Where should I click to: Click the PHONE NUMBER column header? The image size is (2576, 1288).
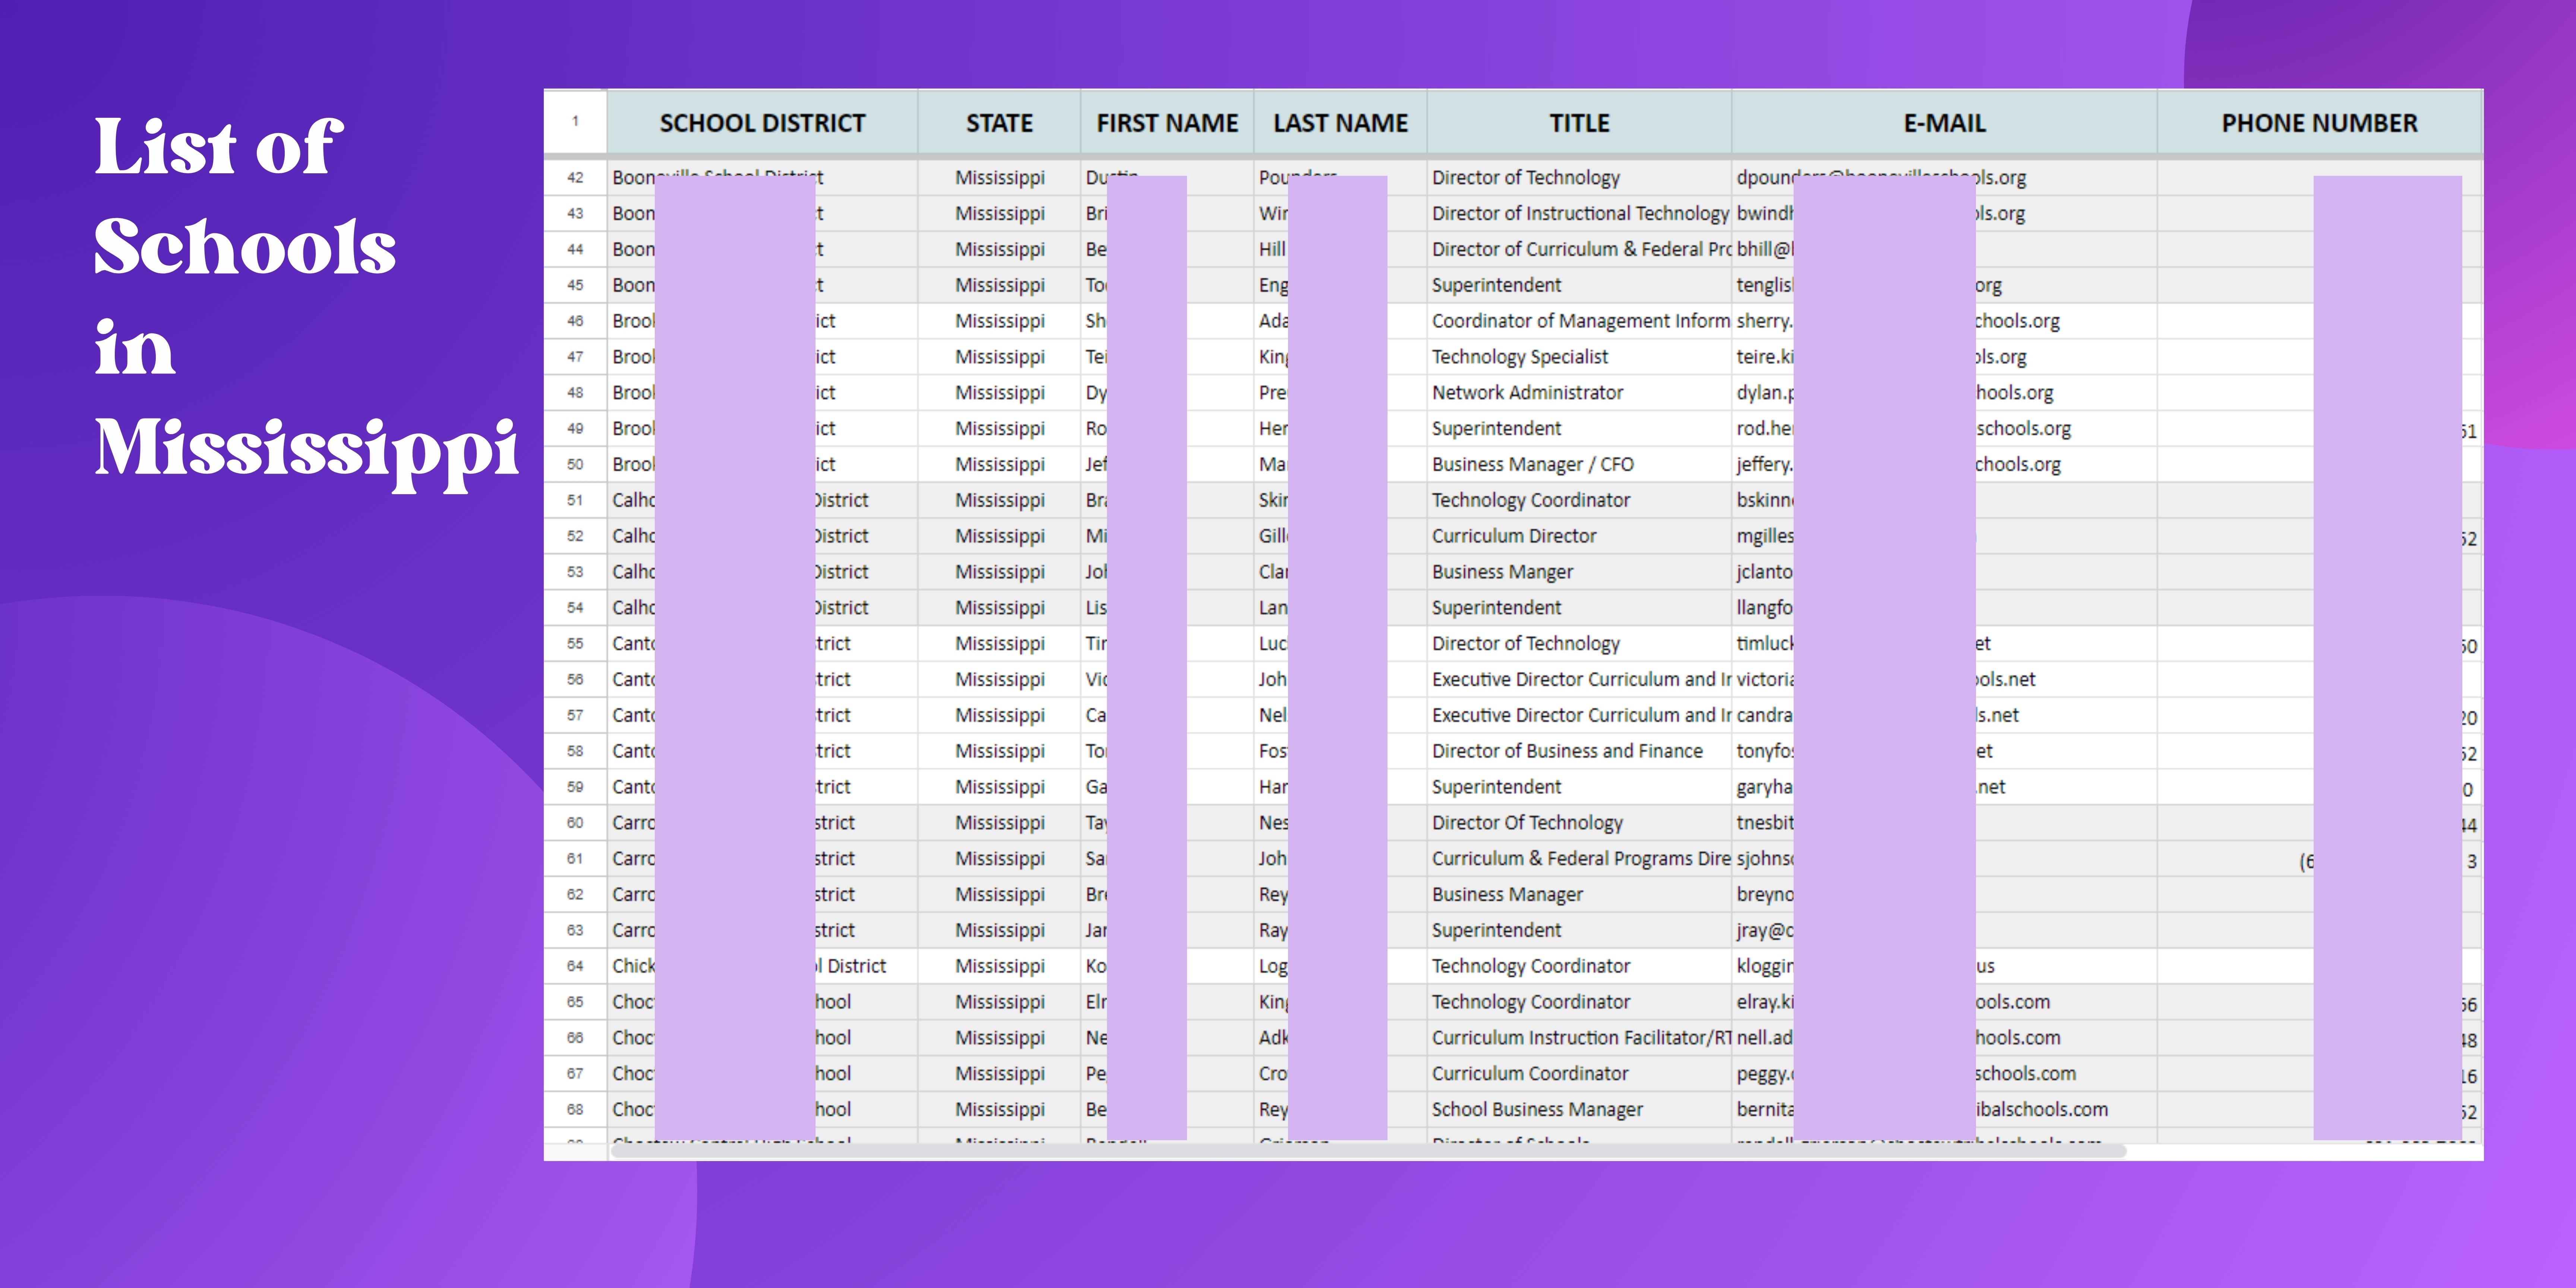pos(2318,123)
